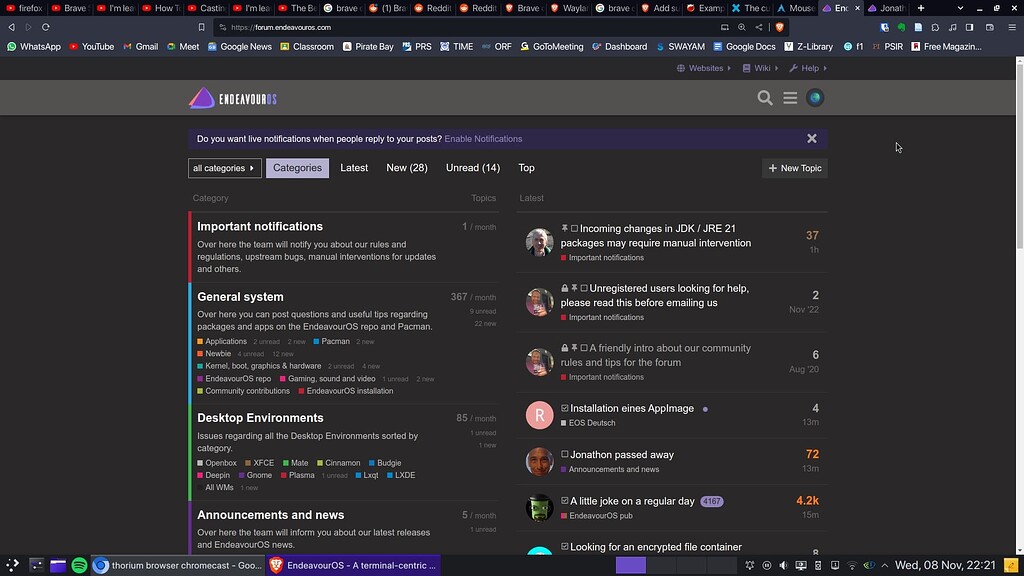Click the volume icon in the system tray
Screen dimensions: 1024x576
coord(784,565)
